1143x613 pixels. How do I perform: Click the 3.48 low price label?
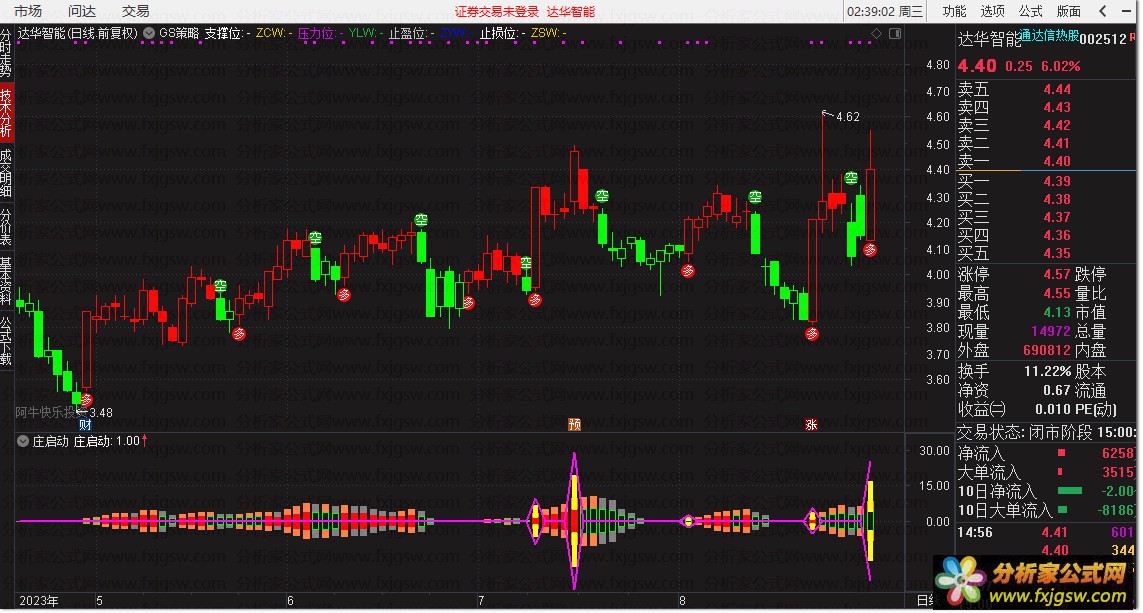click(101, 413)
